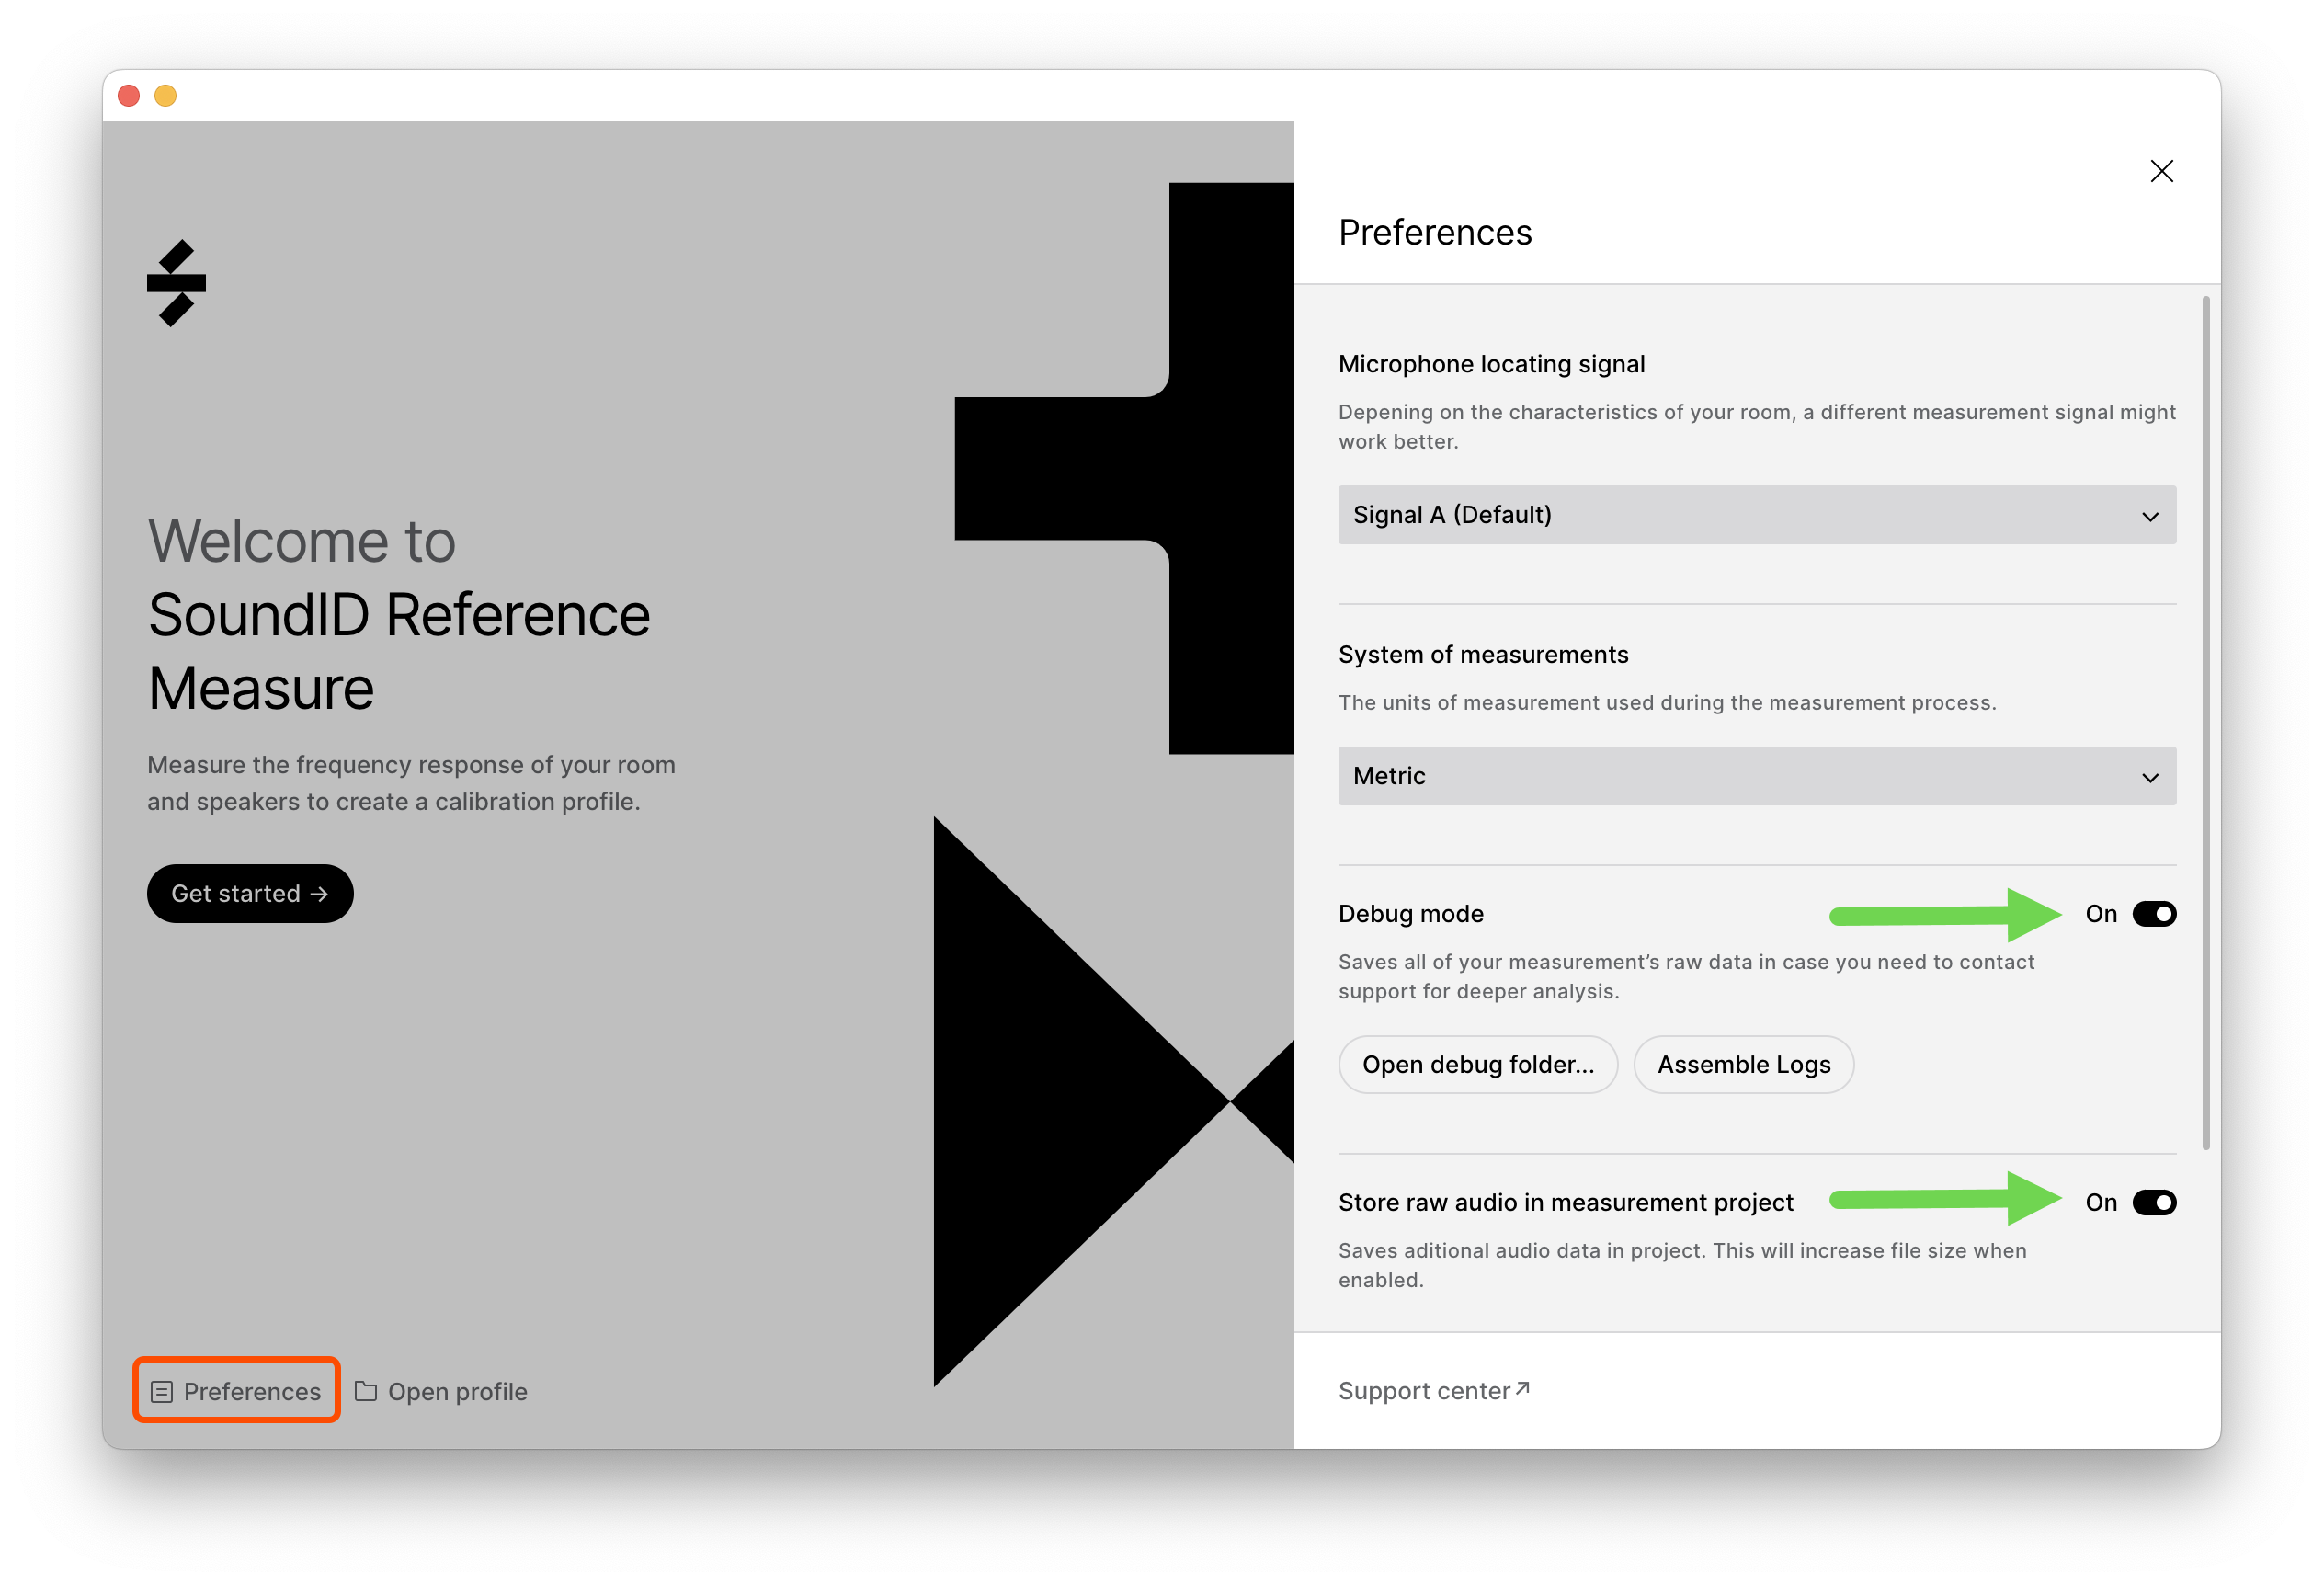The height and width of the screenshot is (1585, 2324).
Task: Click the Get started button
Action: click(250, 894)
